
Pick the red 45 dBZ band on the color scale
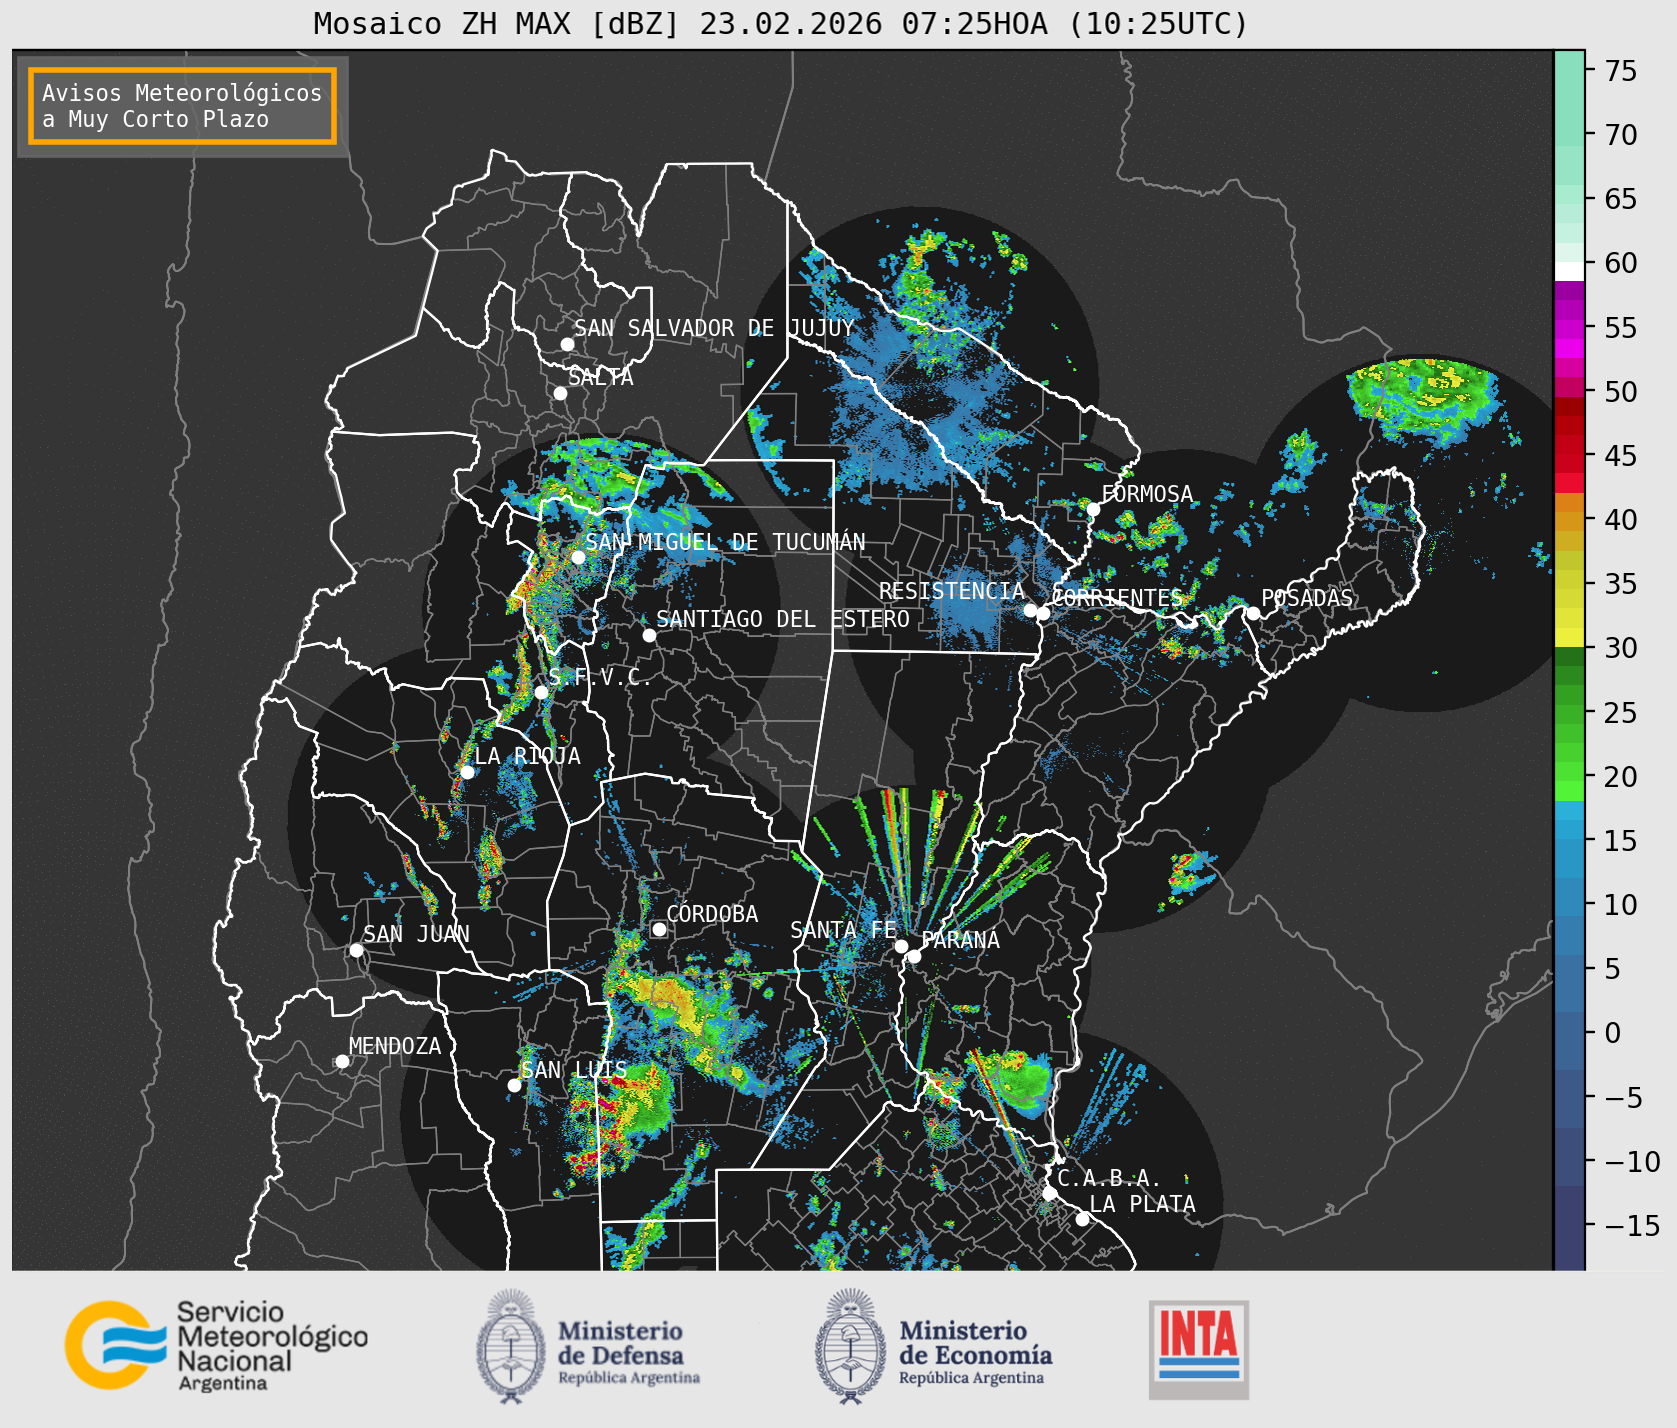coord(1569,463)
